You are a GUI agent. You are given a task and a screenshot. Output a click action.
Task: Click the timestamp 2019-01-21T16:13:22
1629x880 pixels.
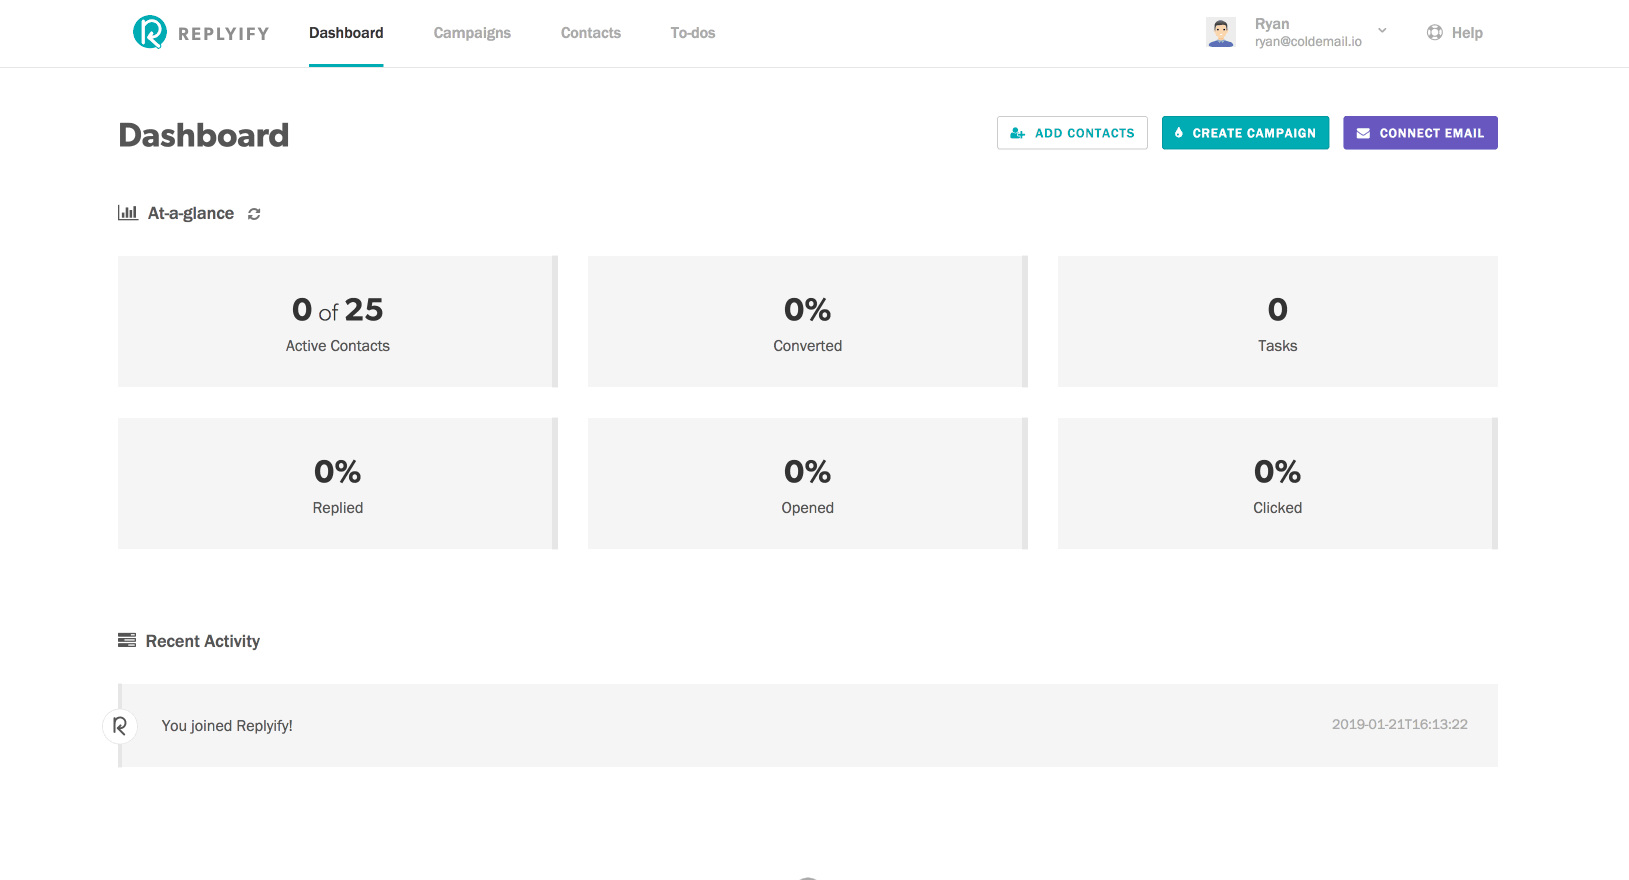(x=1399, y=724)
